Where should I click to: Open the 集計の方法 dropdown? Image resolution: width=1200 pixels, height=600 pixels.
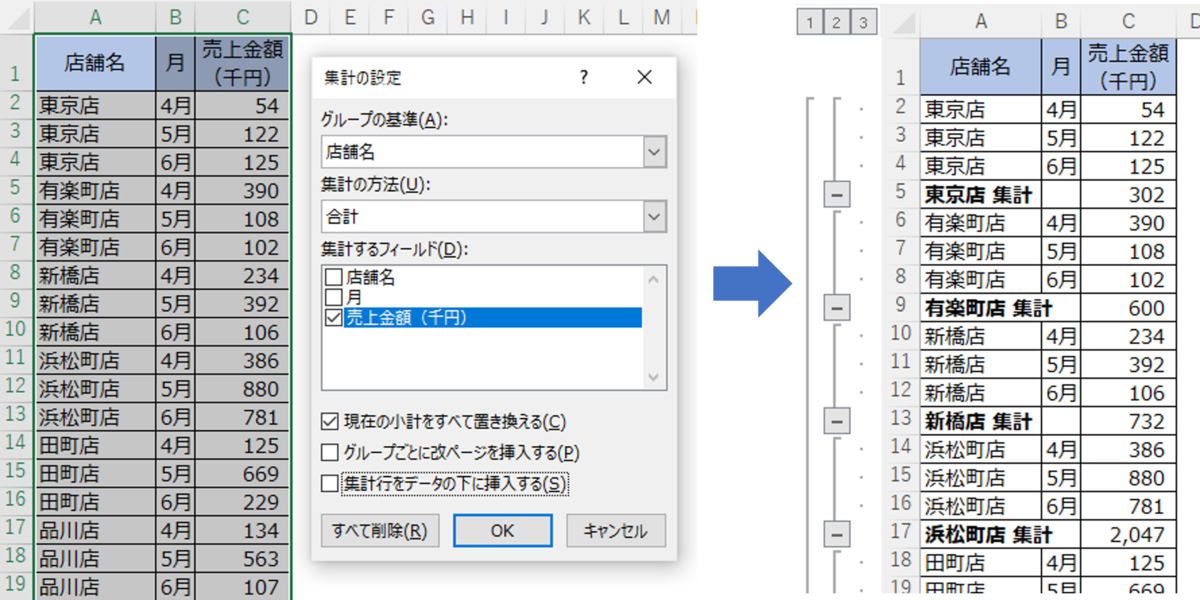(x=656, y=217)
